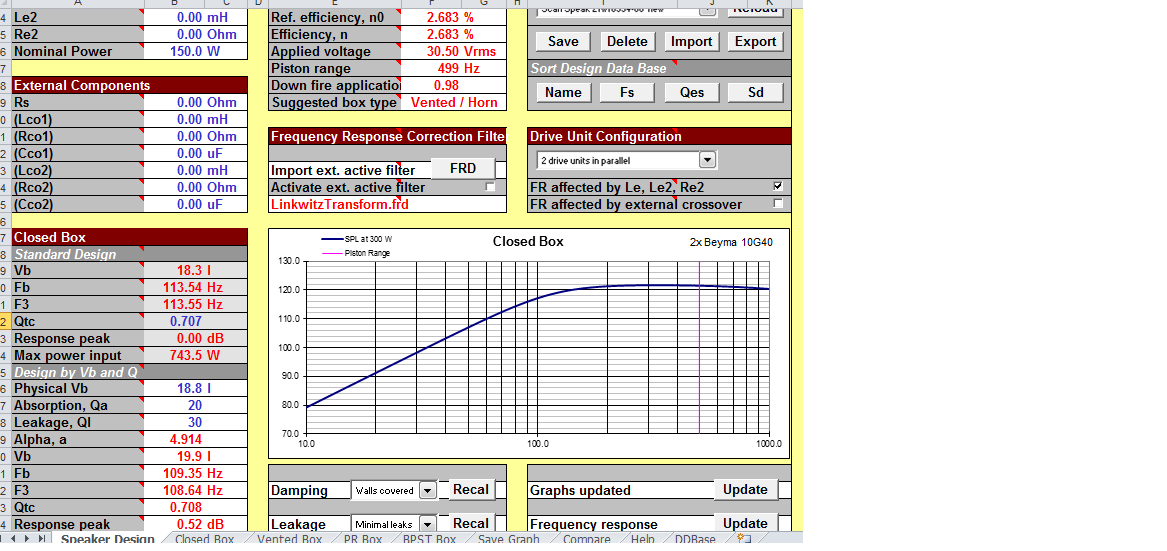This screenshot has width=1167, height=551.
Task: Click the Import button
Action: [691, 42]
